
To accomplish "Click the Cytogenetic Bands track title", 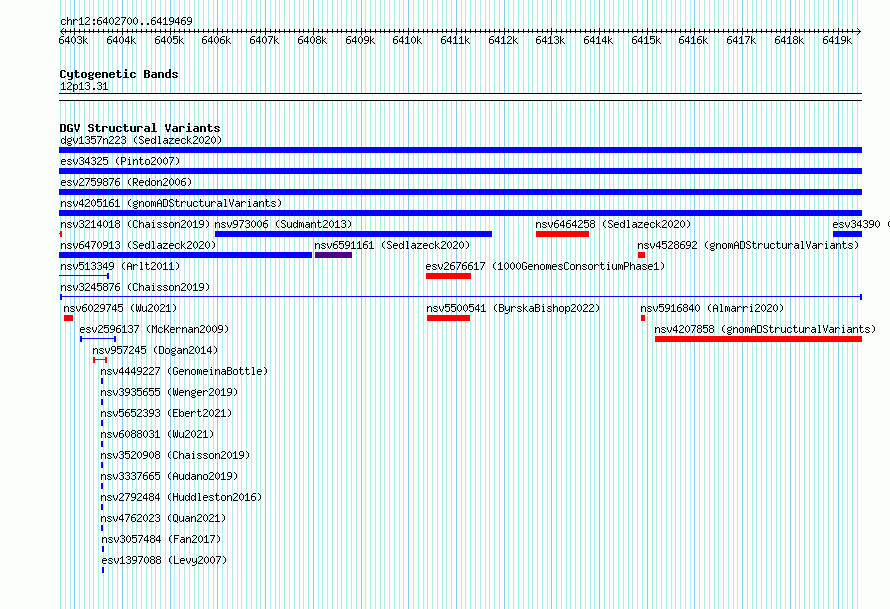I will (119, 74).
